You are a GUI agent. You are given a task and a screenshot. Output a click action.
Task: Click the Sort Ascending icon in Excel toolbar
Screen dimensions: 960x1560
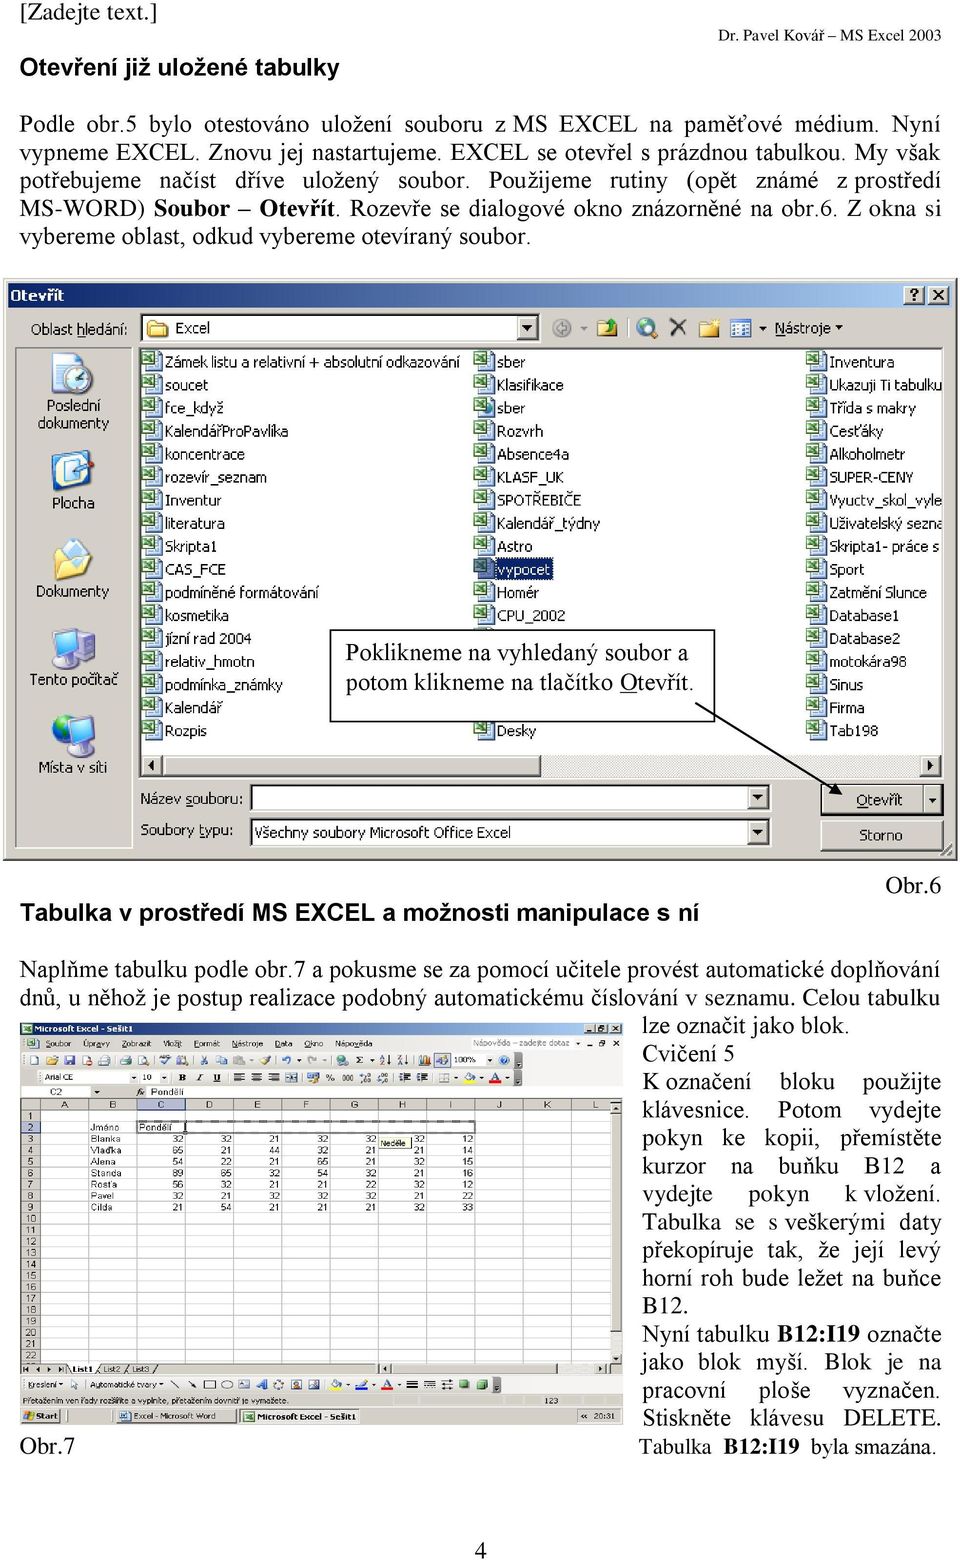point(385,1060)
